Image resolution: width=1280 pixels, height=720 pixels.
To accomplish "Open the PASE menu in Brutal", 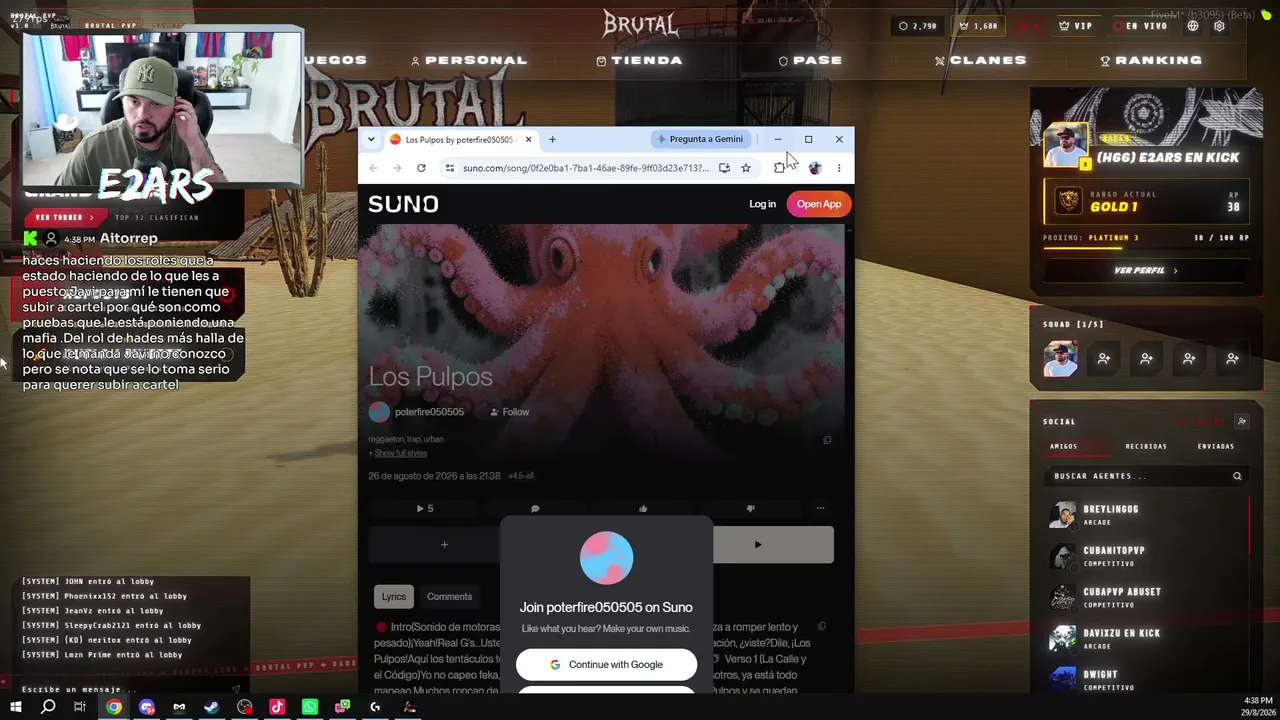I will 810,61.
